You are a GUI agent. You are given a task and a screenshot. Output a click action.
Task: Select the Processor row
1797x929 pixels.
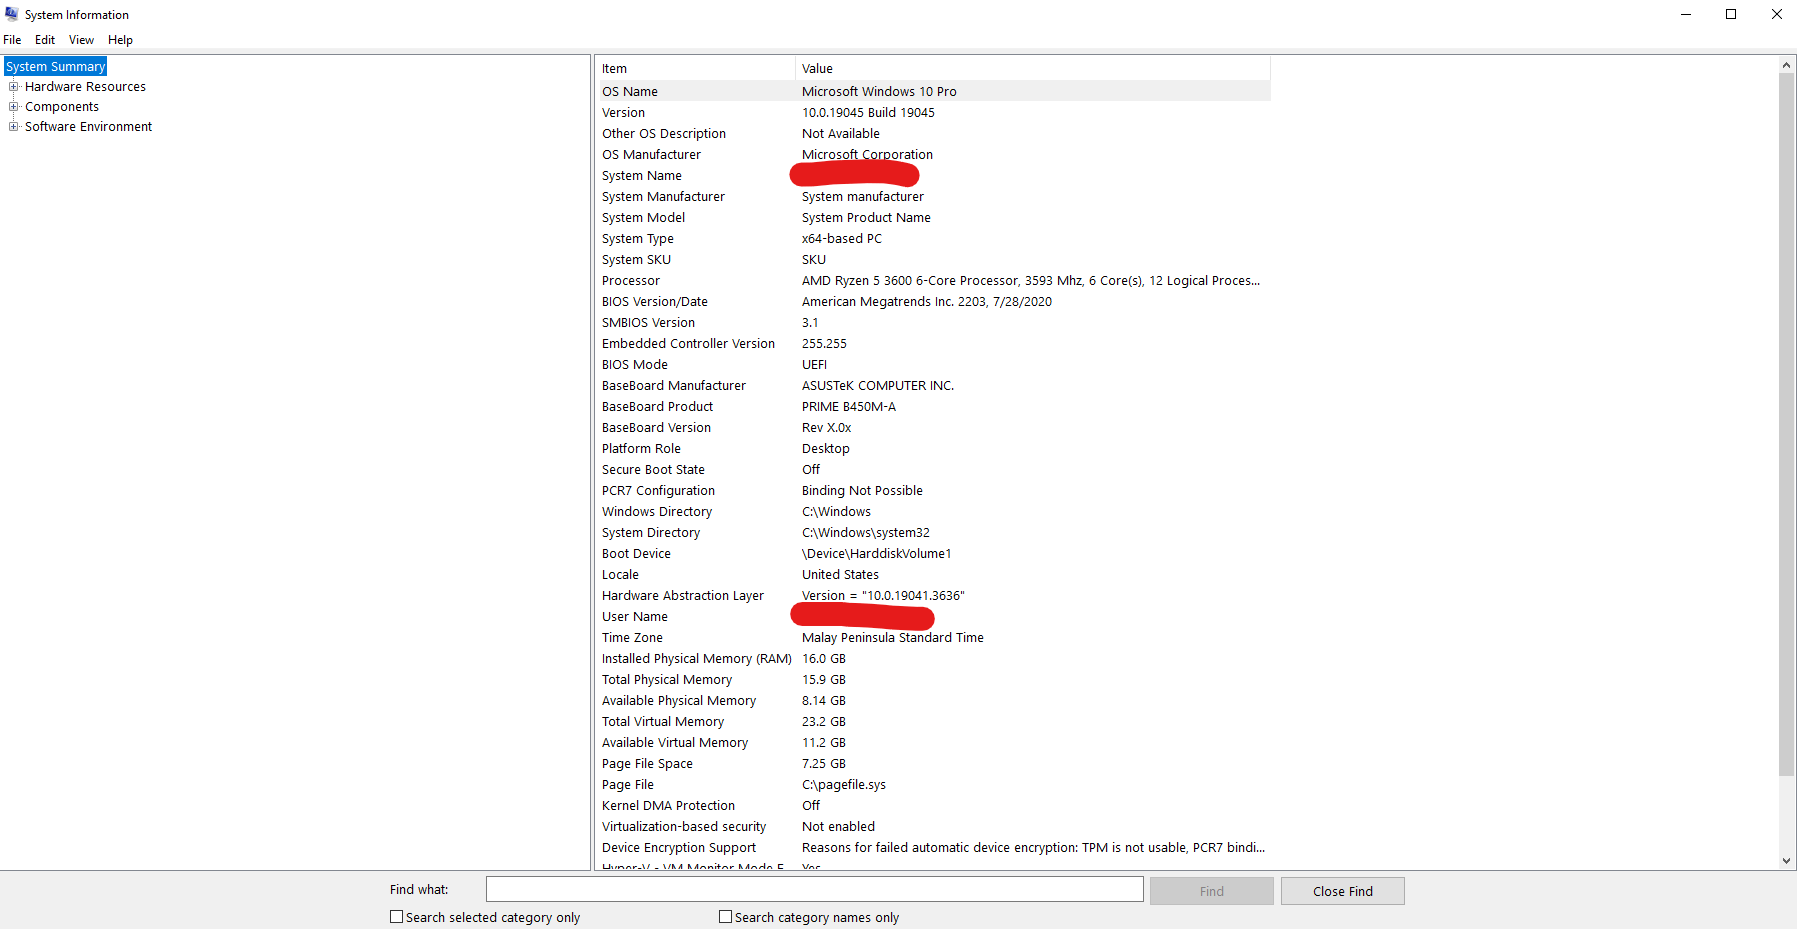coord(934,280)
